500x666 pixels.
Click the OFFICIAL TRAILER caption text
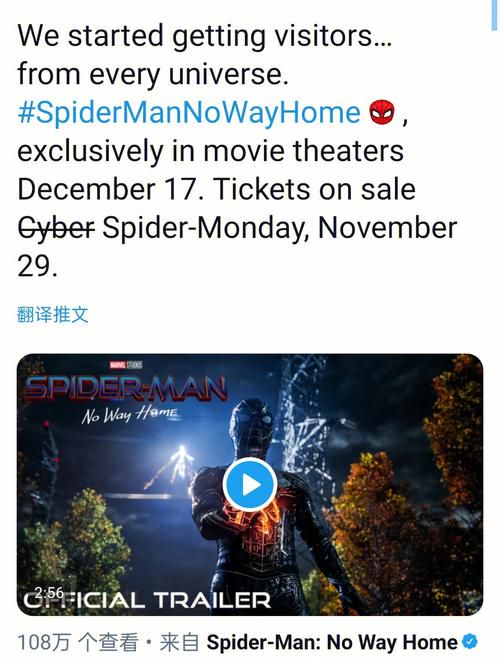[x=147, y=600]
